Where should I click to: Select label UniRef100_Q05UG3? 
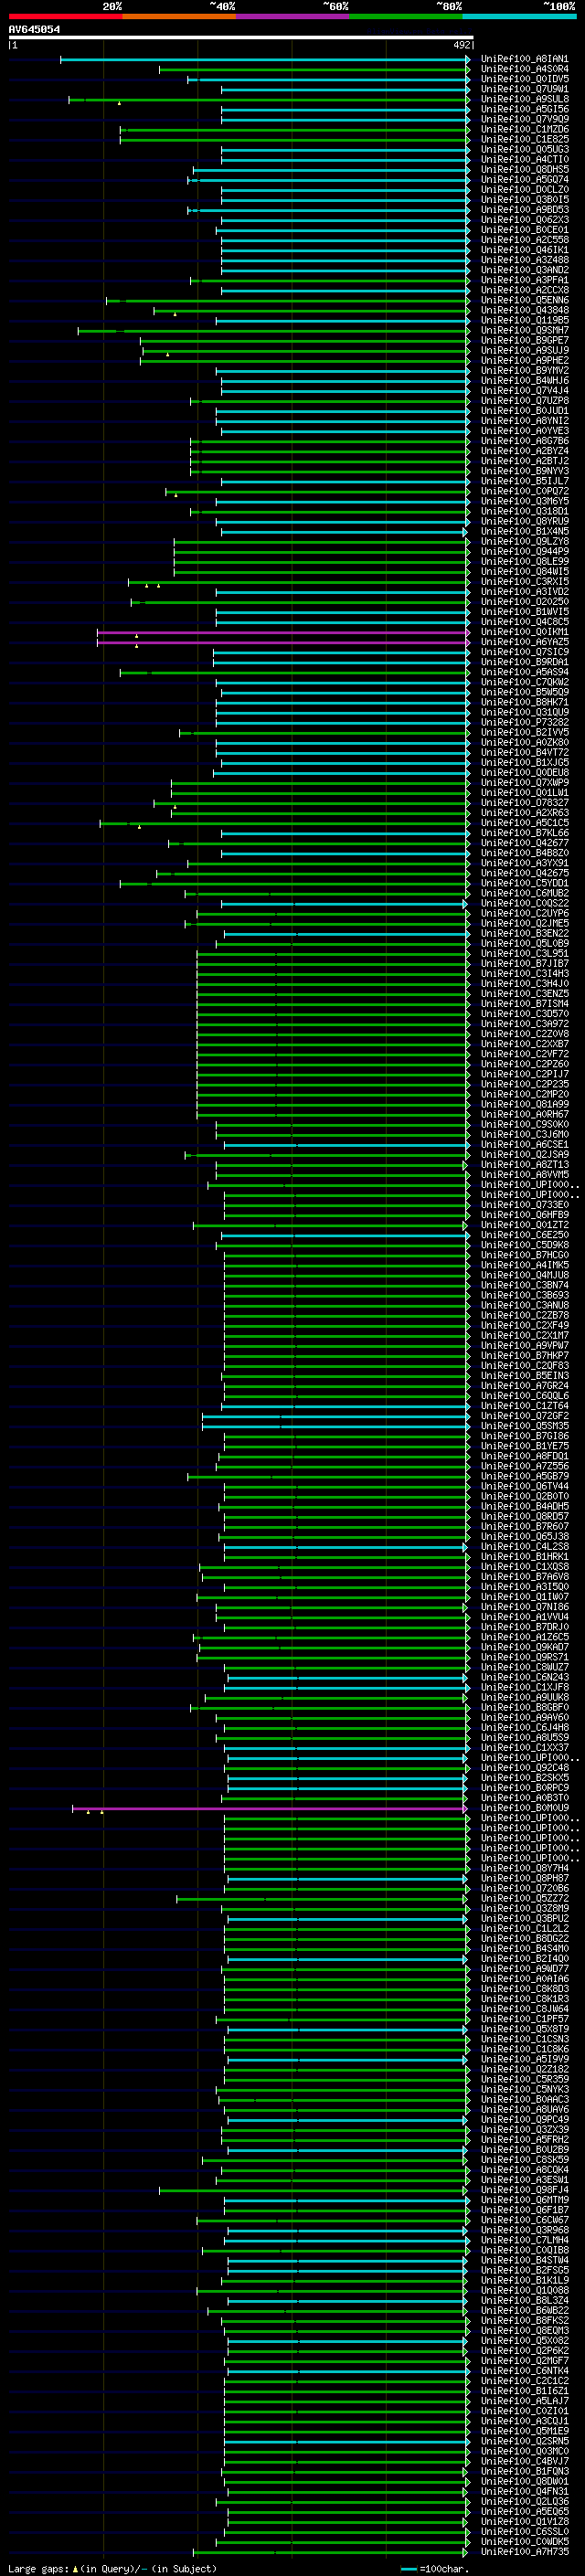[524, 149]
